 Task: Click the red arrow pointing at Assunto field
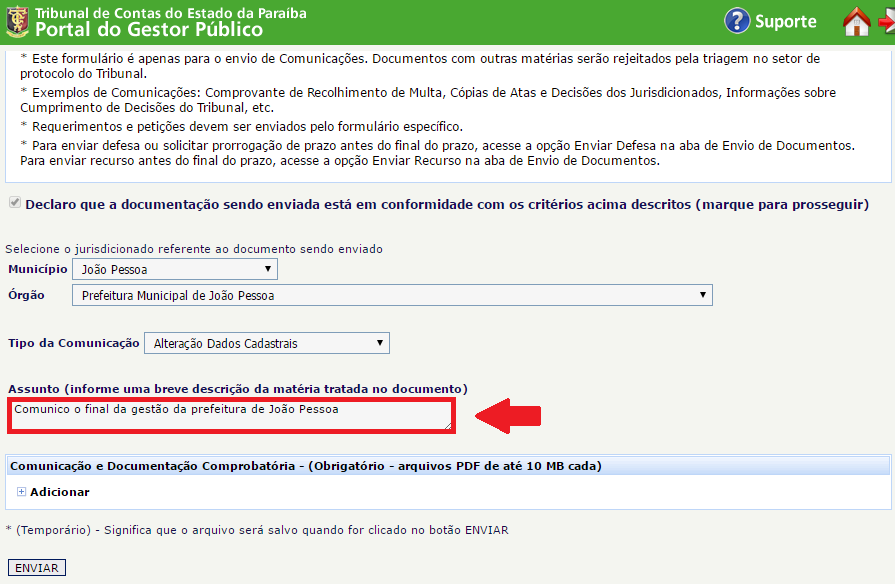click(x=507, y=415)
